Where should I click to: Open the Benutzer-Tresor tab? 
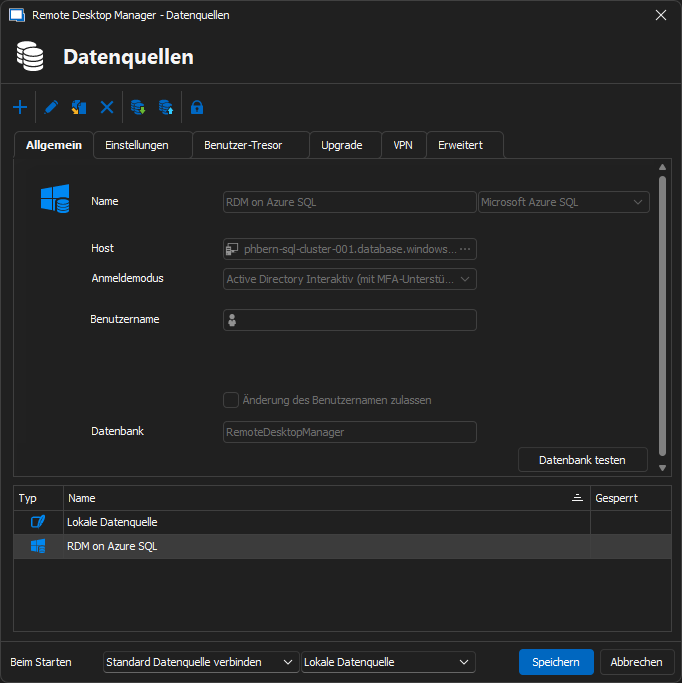[x=243, y=145]
